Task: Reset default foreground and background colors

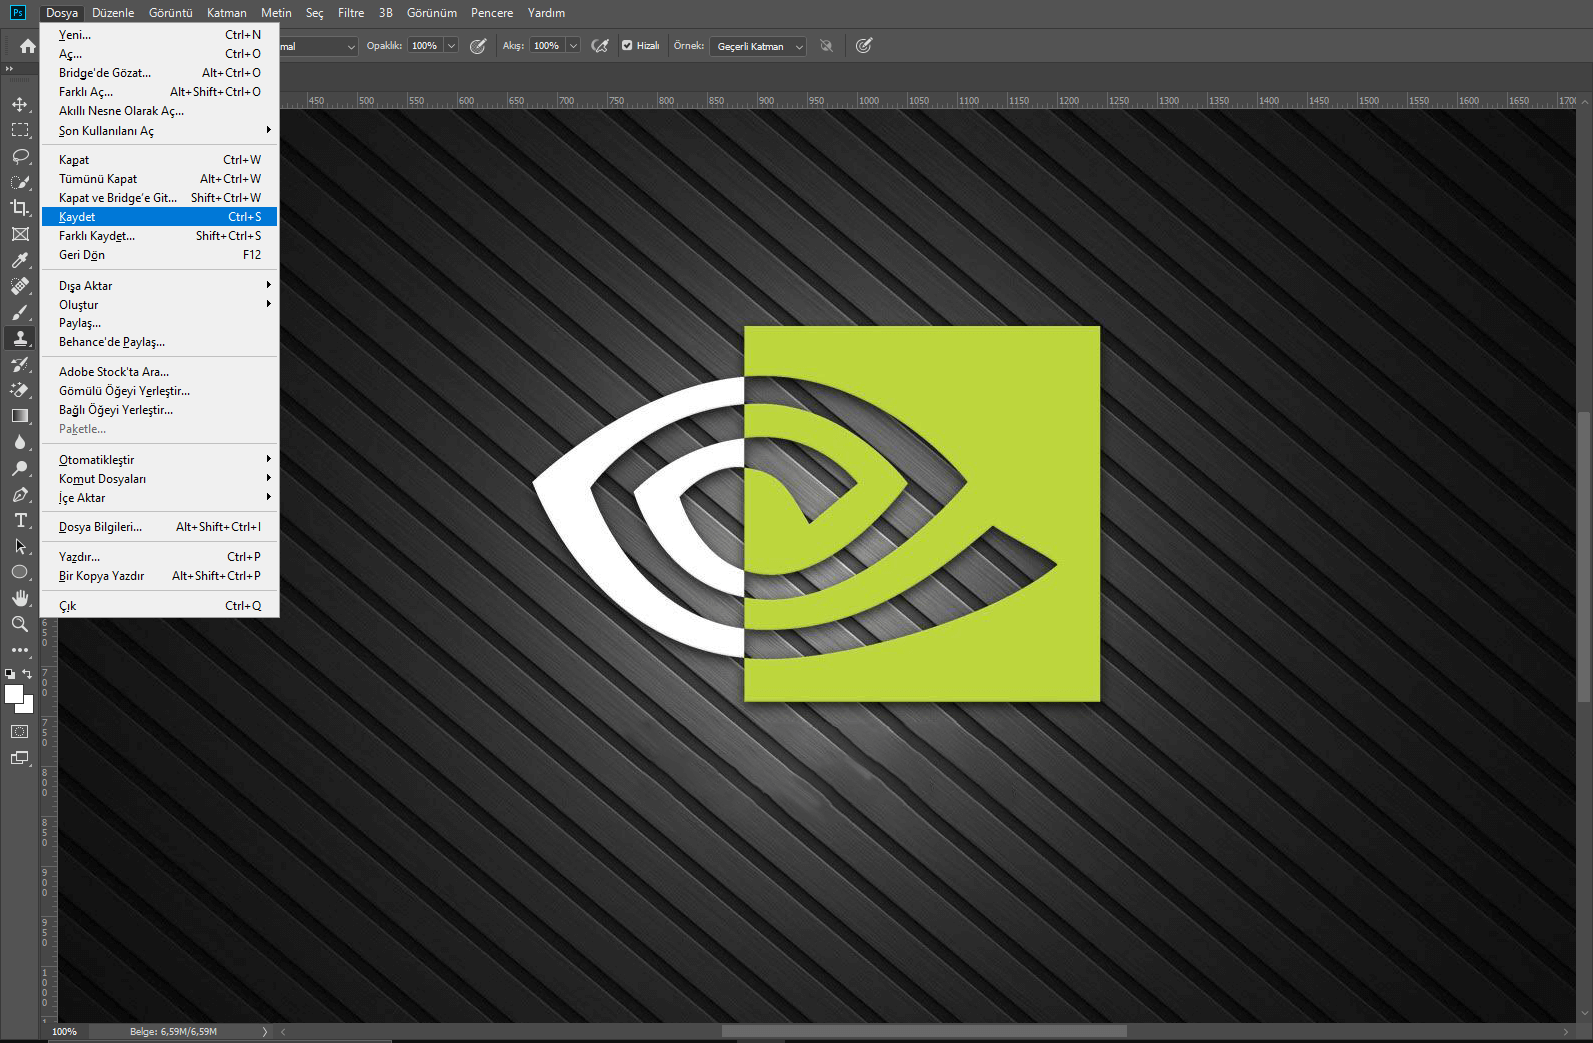Action: click(10, 674)
